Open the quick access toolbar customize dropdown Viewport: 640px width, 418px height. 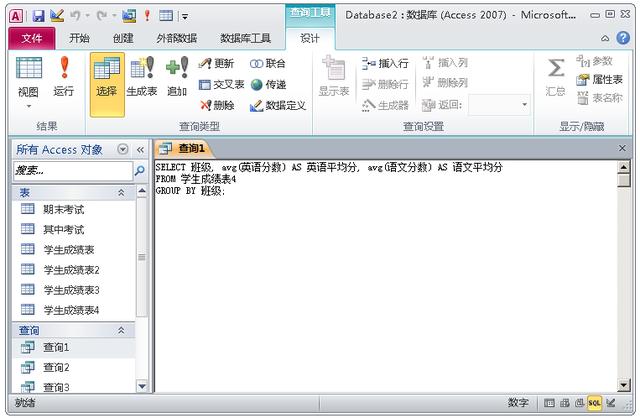(185, 16)
